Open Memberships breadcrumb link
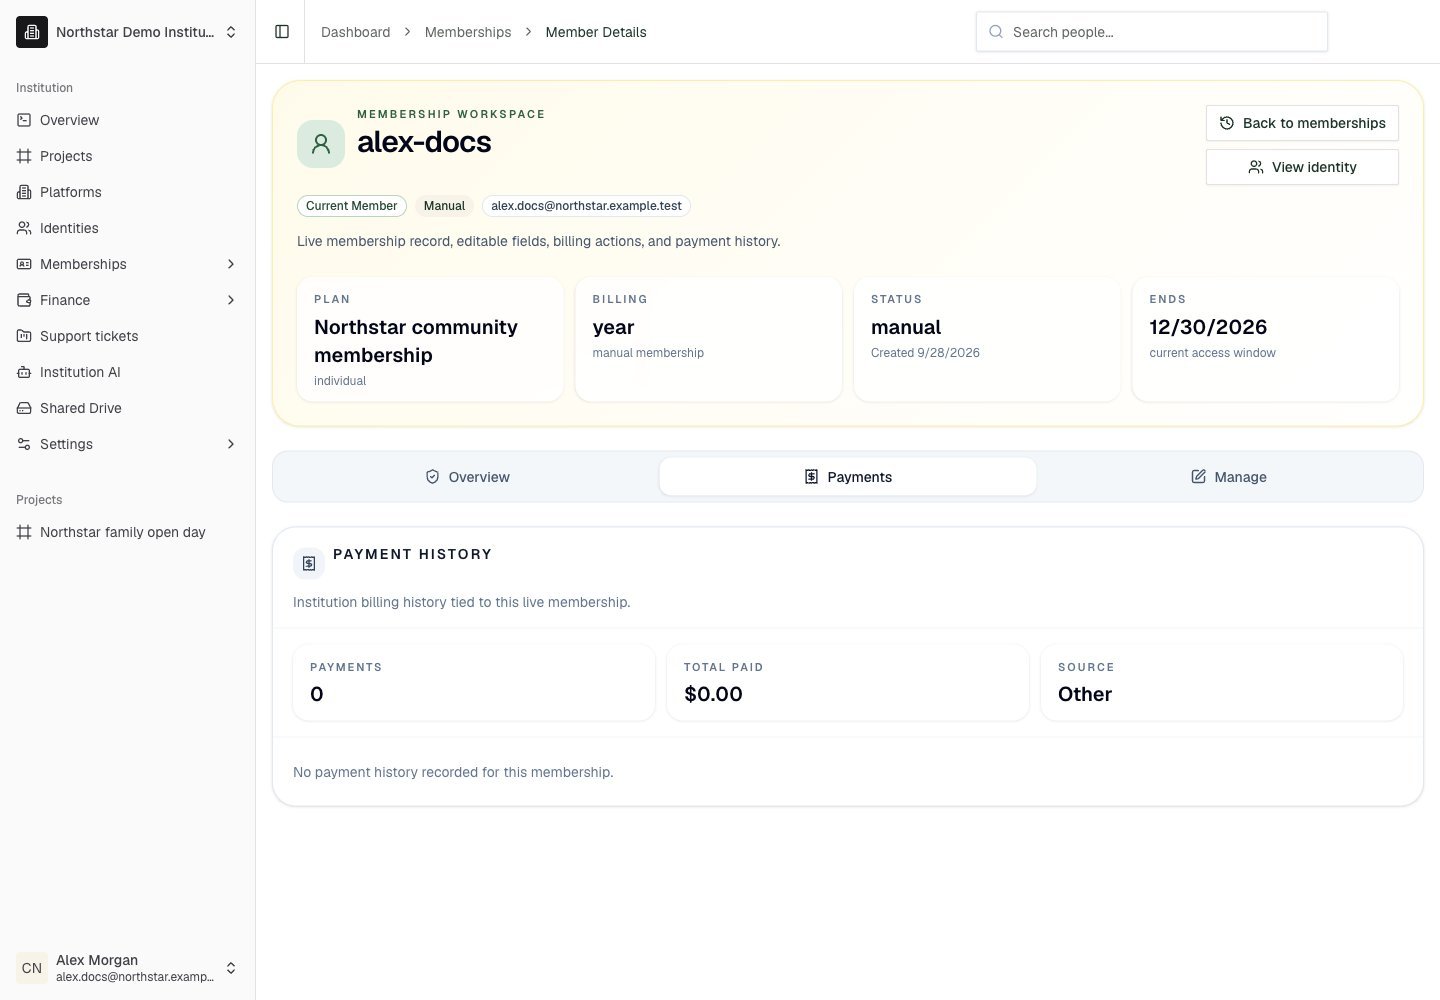1440x1000 pixels. tap(468, 32)
